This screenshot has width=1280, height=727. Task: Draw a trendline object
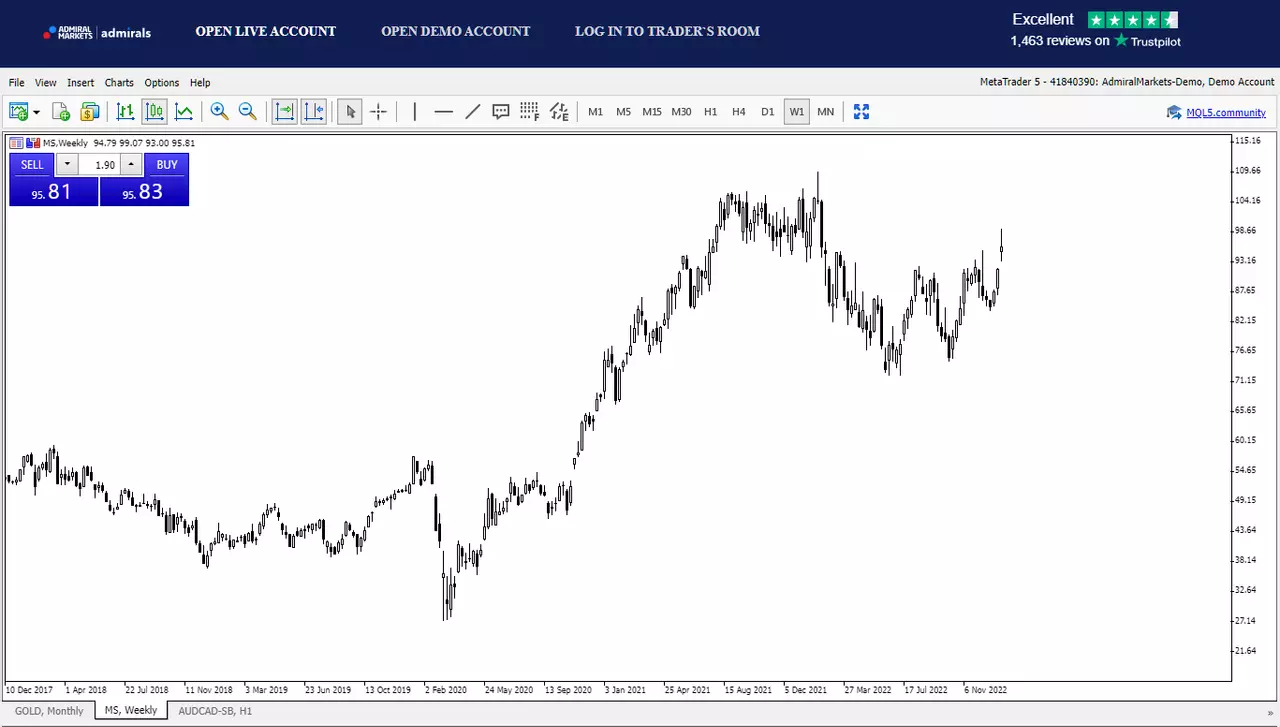click(473, 112)
